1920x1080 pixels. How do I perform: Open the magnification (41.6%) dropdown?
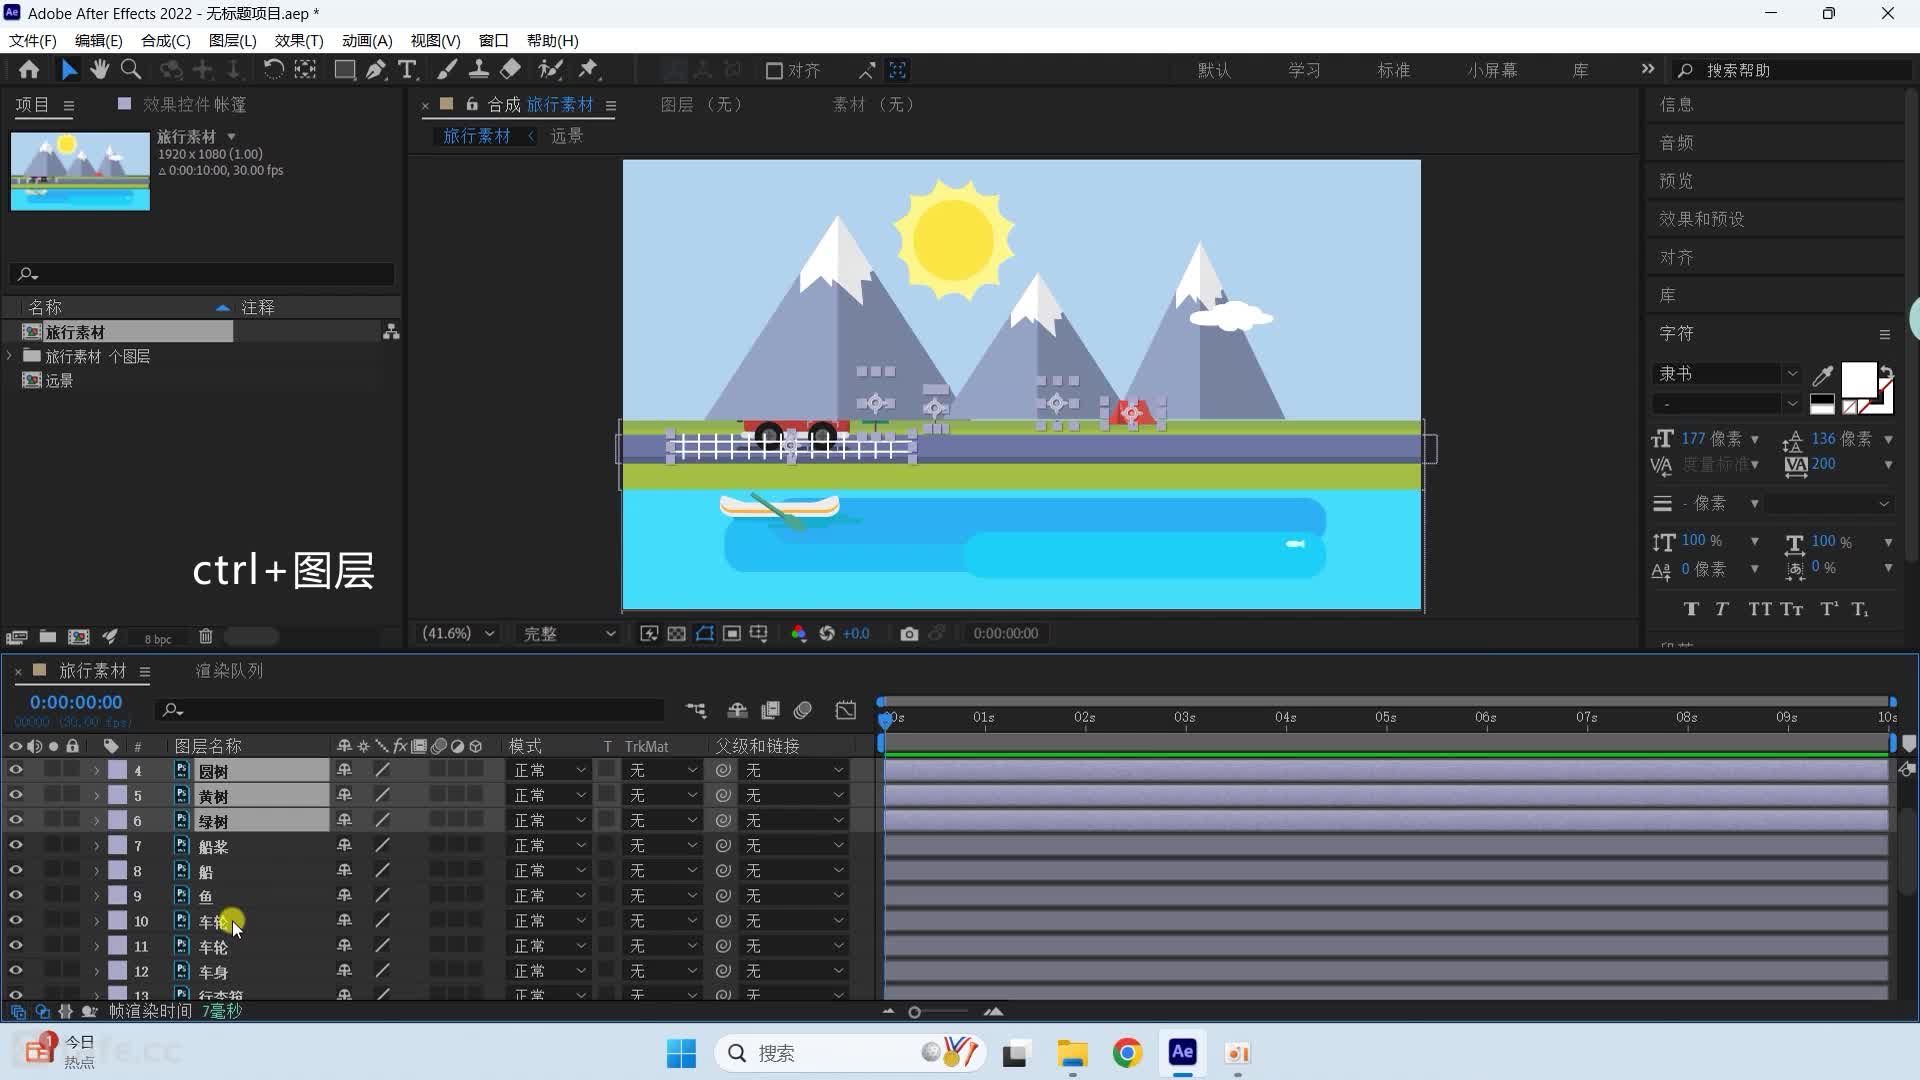point(458,634)
